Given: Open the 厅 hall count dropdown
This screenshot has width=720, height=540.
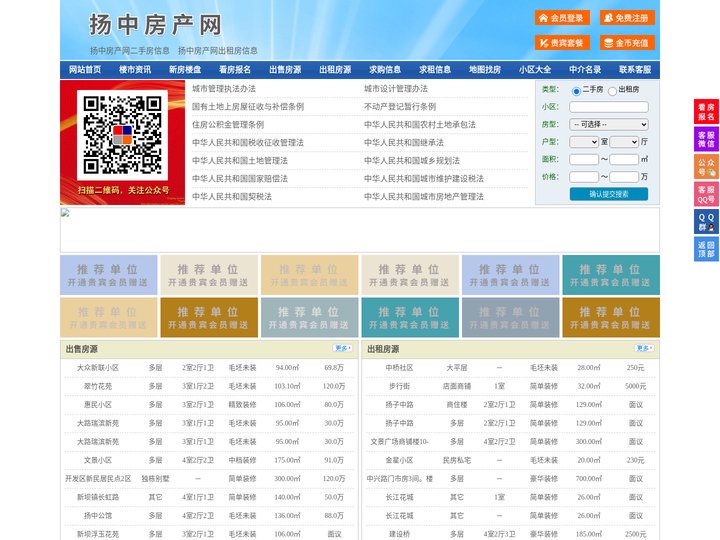Looking at the screenshot, I should [x=624, y=142].
